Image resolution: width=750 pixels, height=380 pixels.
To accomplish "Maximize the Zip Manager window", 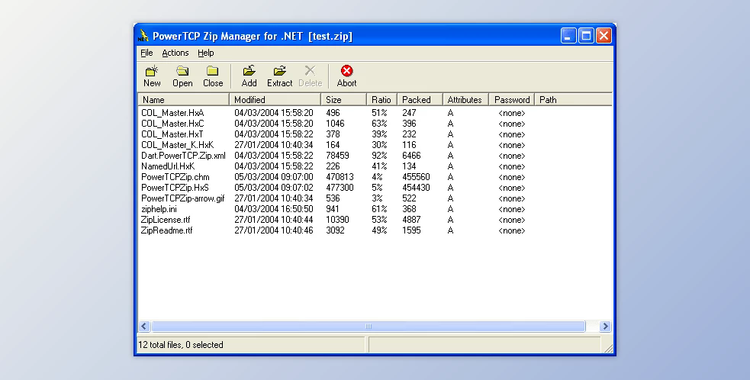I will 586,36.
